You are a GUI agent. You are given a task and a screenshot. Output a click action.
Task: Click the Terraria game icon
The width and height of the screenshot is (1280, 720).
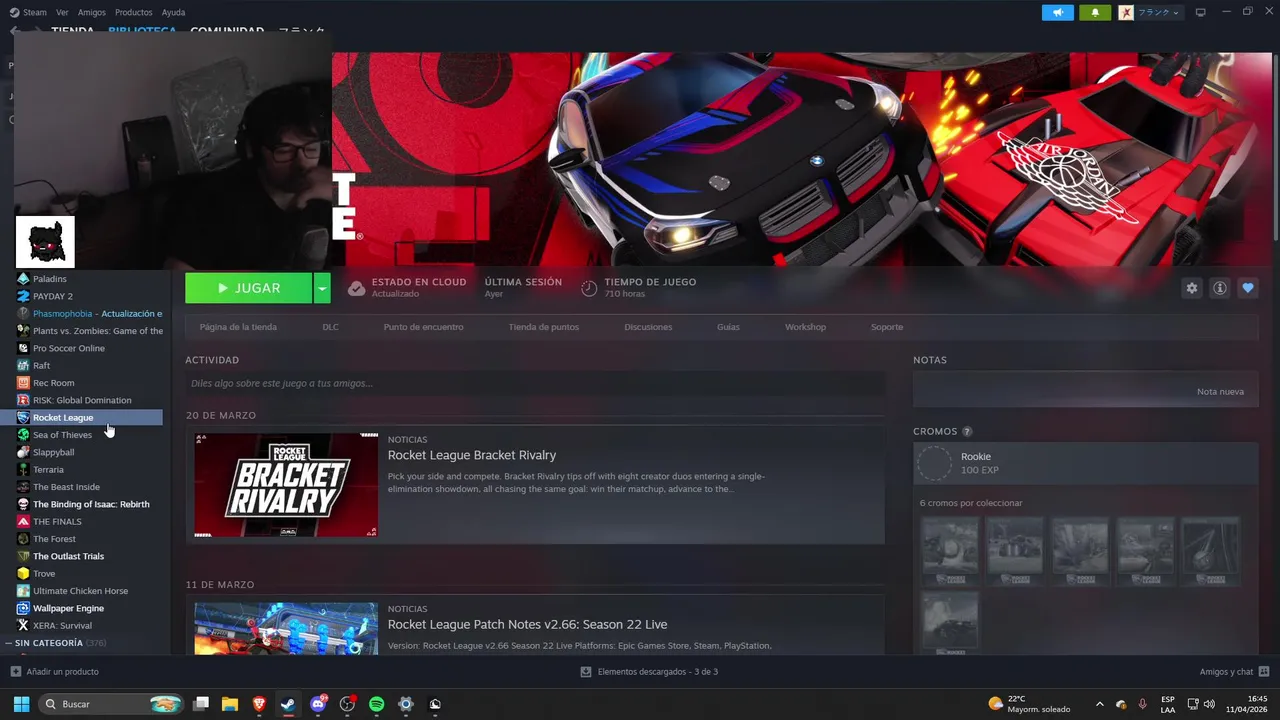[x=23, y=469]
